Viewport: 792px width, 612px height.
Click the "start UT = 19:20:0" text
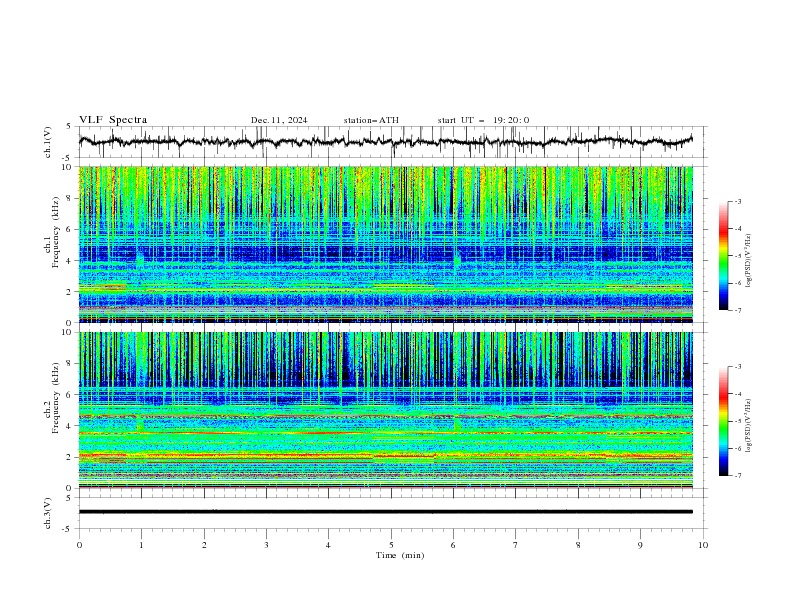(x=483, y=120)
